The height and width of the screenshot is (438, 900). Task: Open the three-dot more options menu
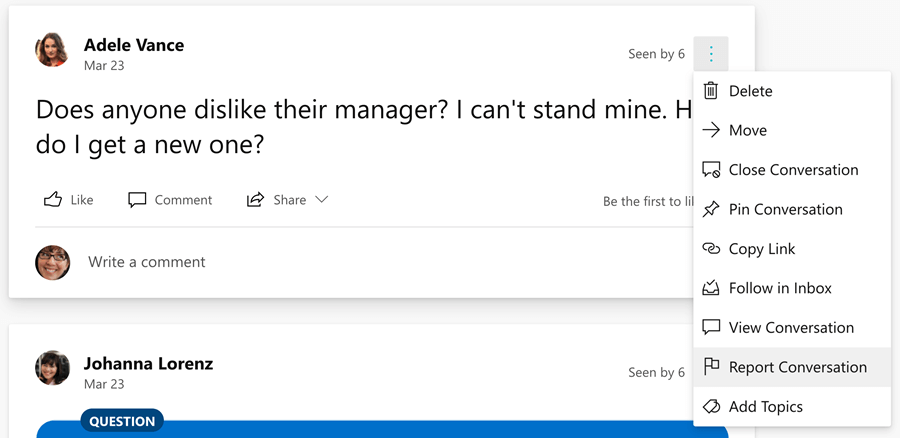tap(711, 54)
